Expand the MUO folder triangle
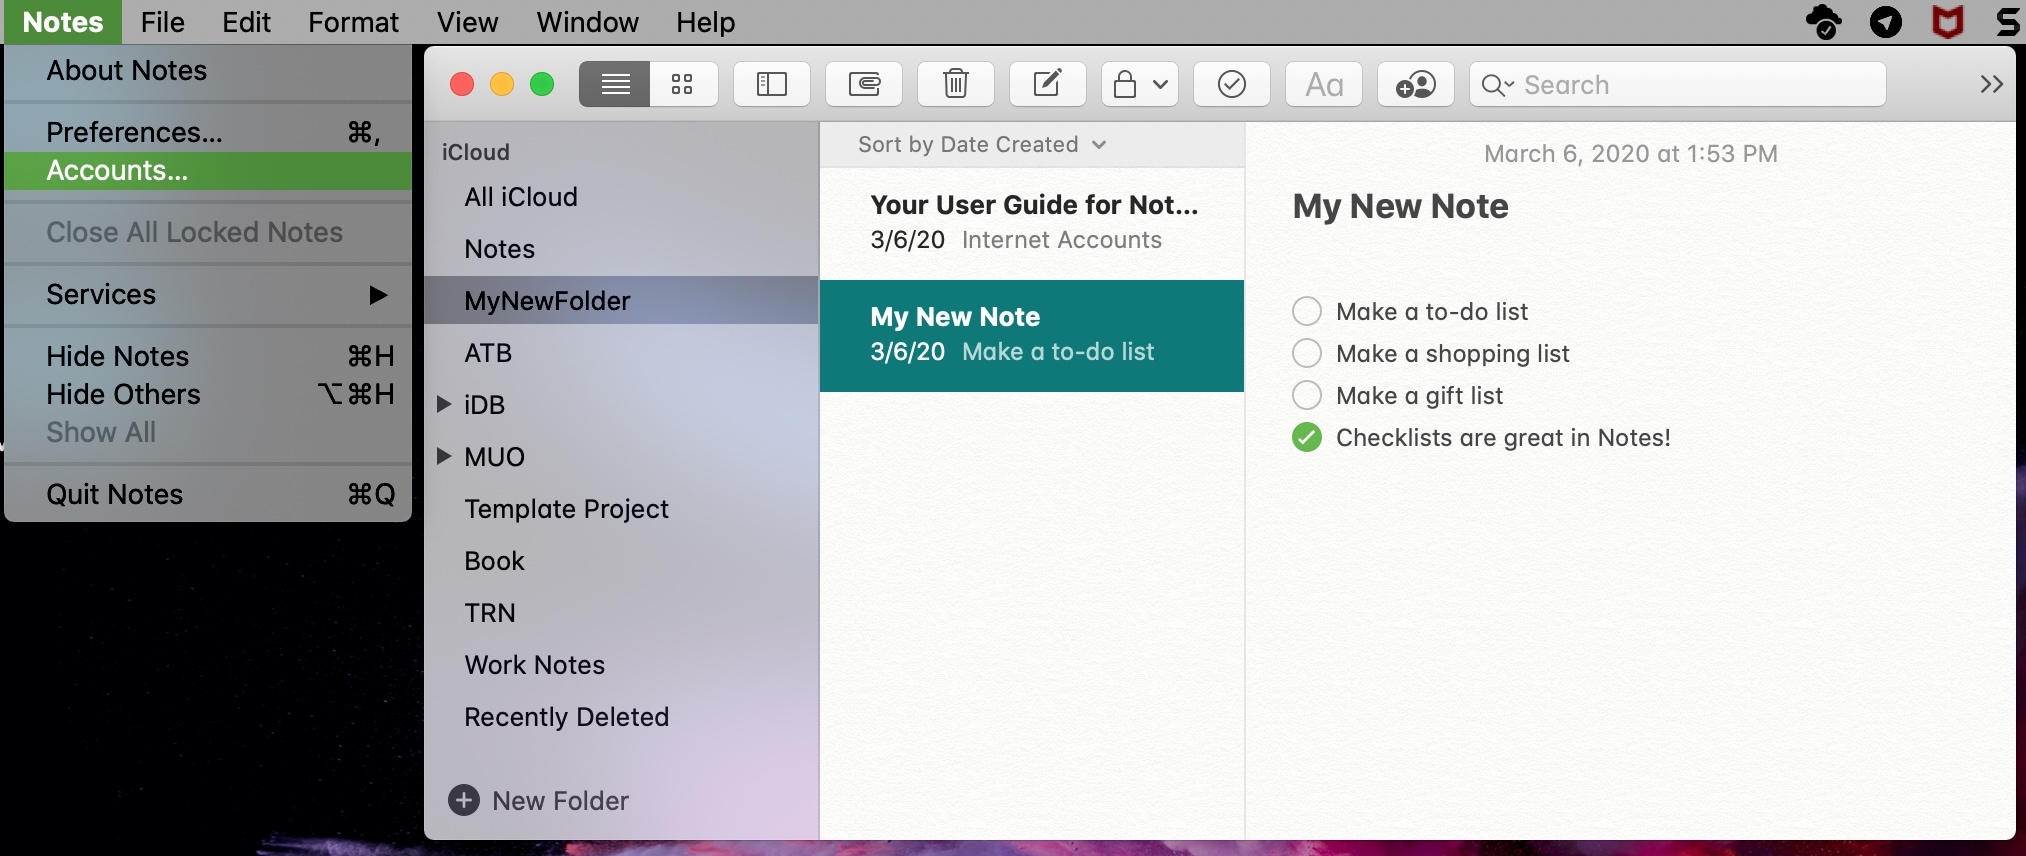This screenshot has width=2026, height=856. click(444, 456)
